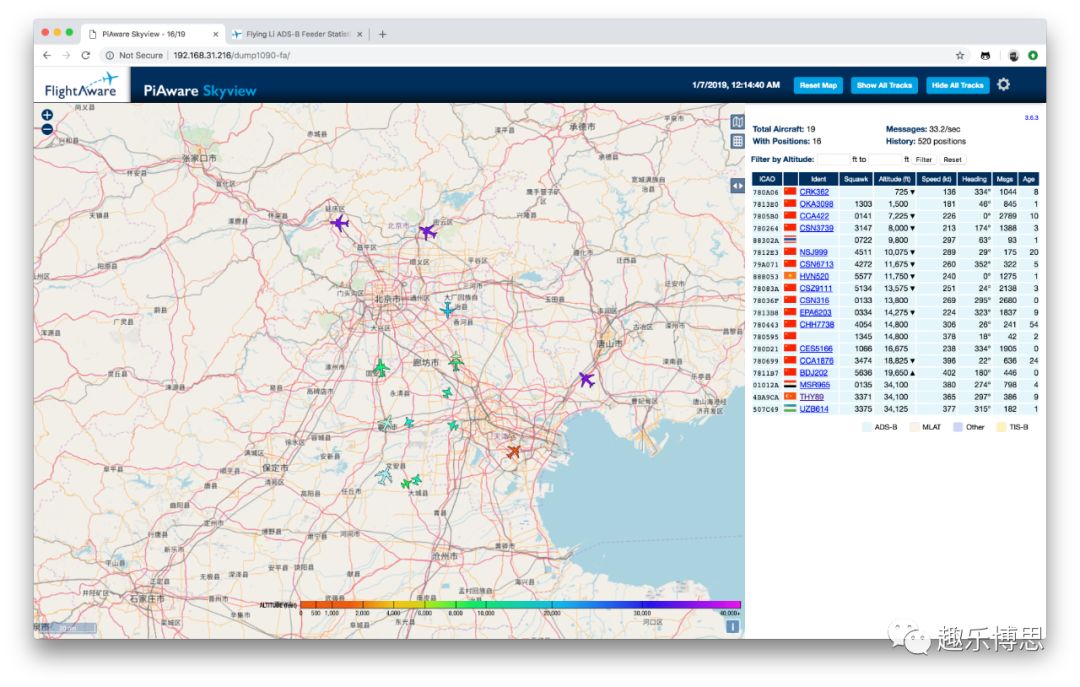Image resolution: width=1080 pixels, height=687 pixels.
Task: Open the settings gear in the header
Action: click(1004, 85)
